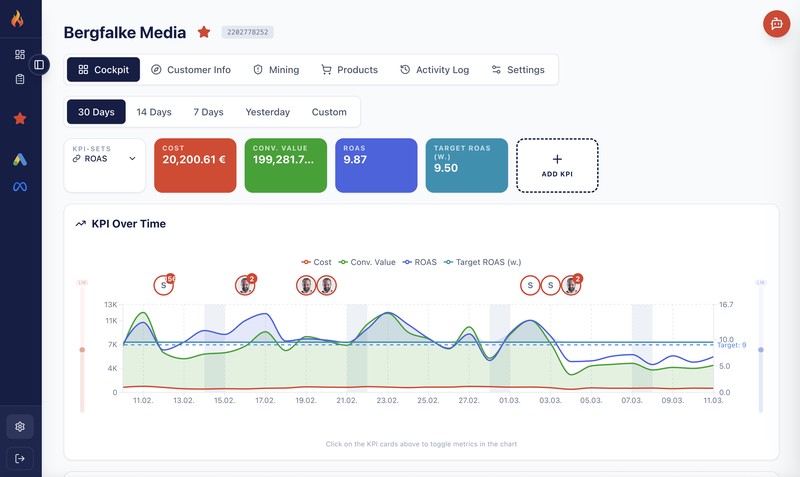
Task: Toggle the ROAS KPI card
Action: point(376,165)
